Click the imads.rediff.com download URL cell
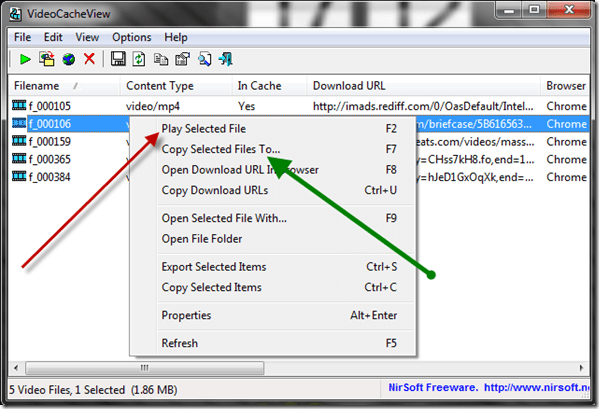This screenshot has width=599, height=409. pos(423,106)
